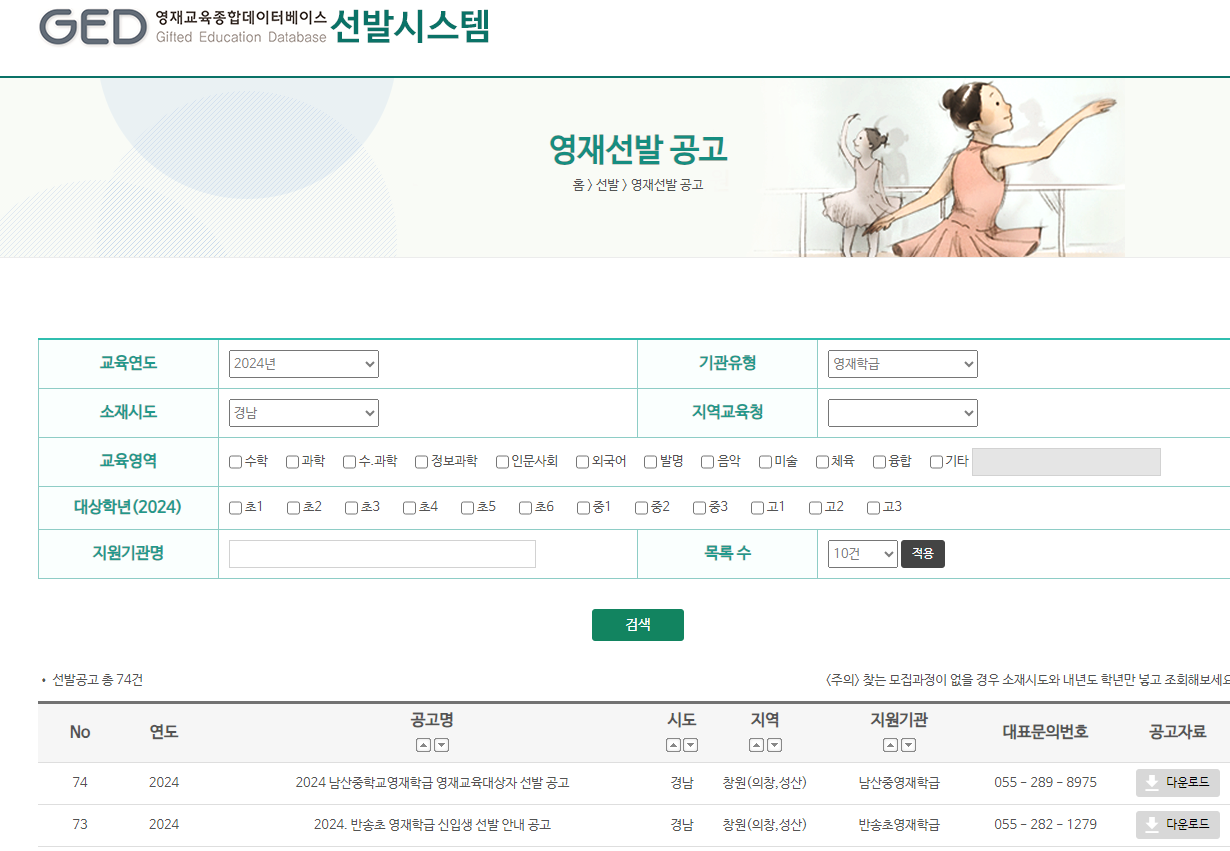Viewport: 1230px width, 851px height.
Task: Select the 중1 grade checkbox
Action: point(583,508)
